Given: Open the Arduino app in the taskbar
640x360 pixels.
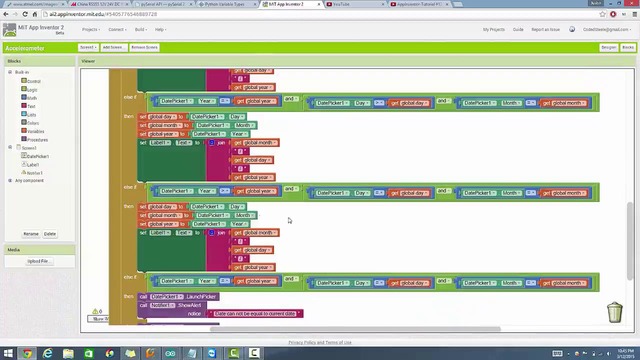Looking at the screenshot, I should click(x=171, y=353).
